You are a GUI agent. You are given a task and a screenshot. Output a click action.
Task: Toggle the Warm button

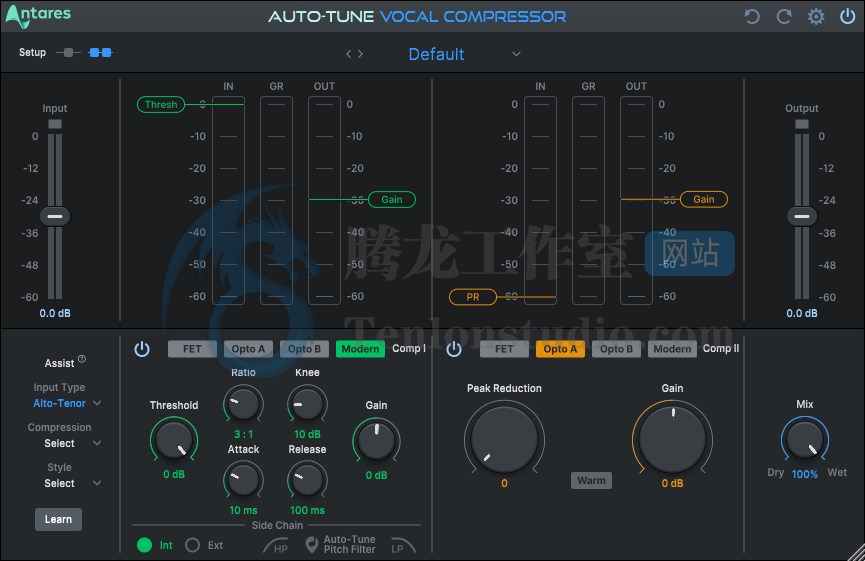pos(591,480)
